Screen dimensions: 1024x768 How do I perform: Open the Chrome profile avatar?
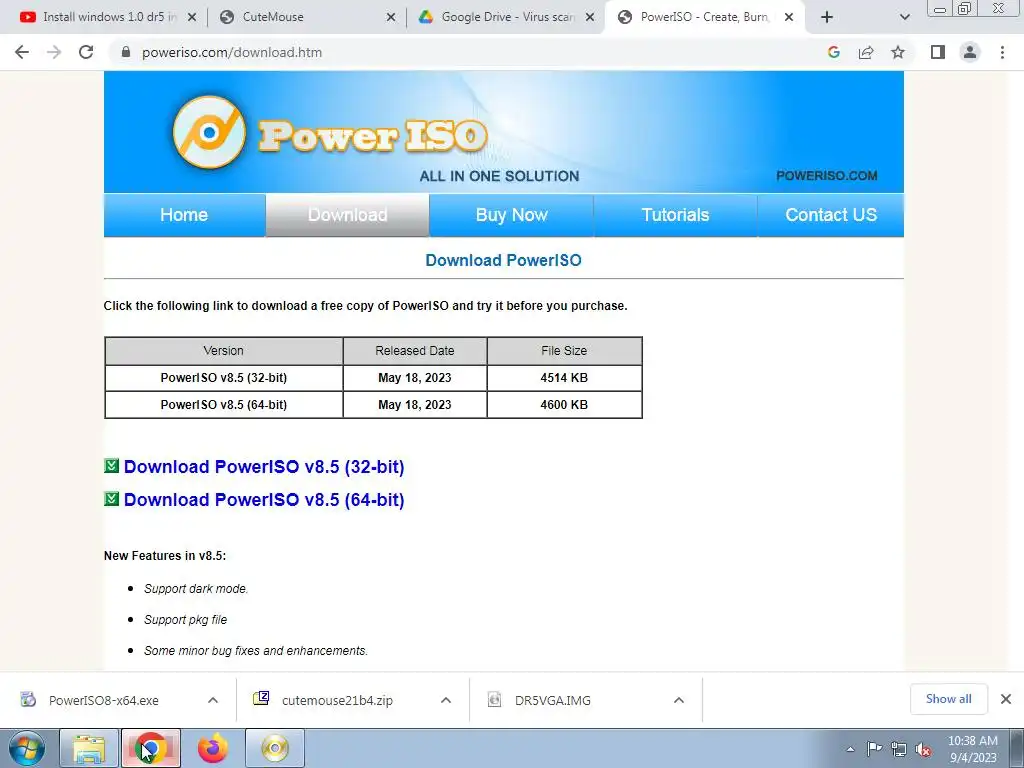(x=970, y=52)
